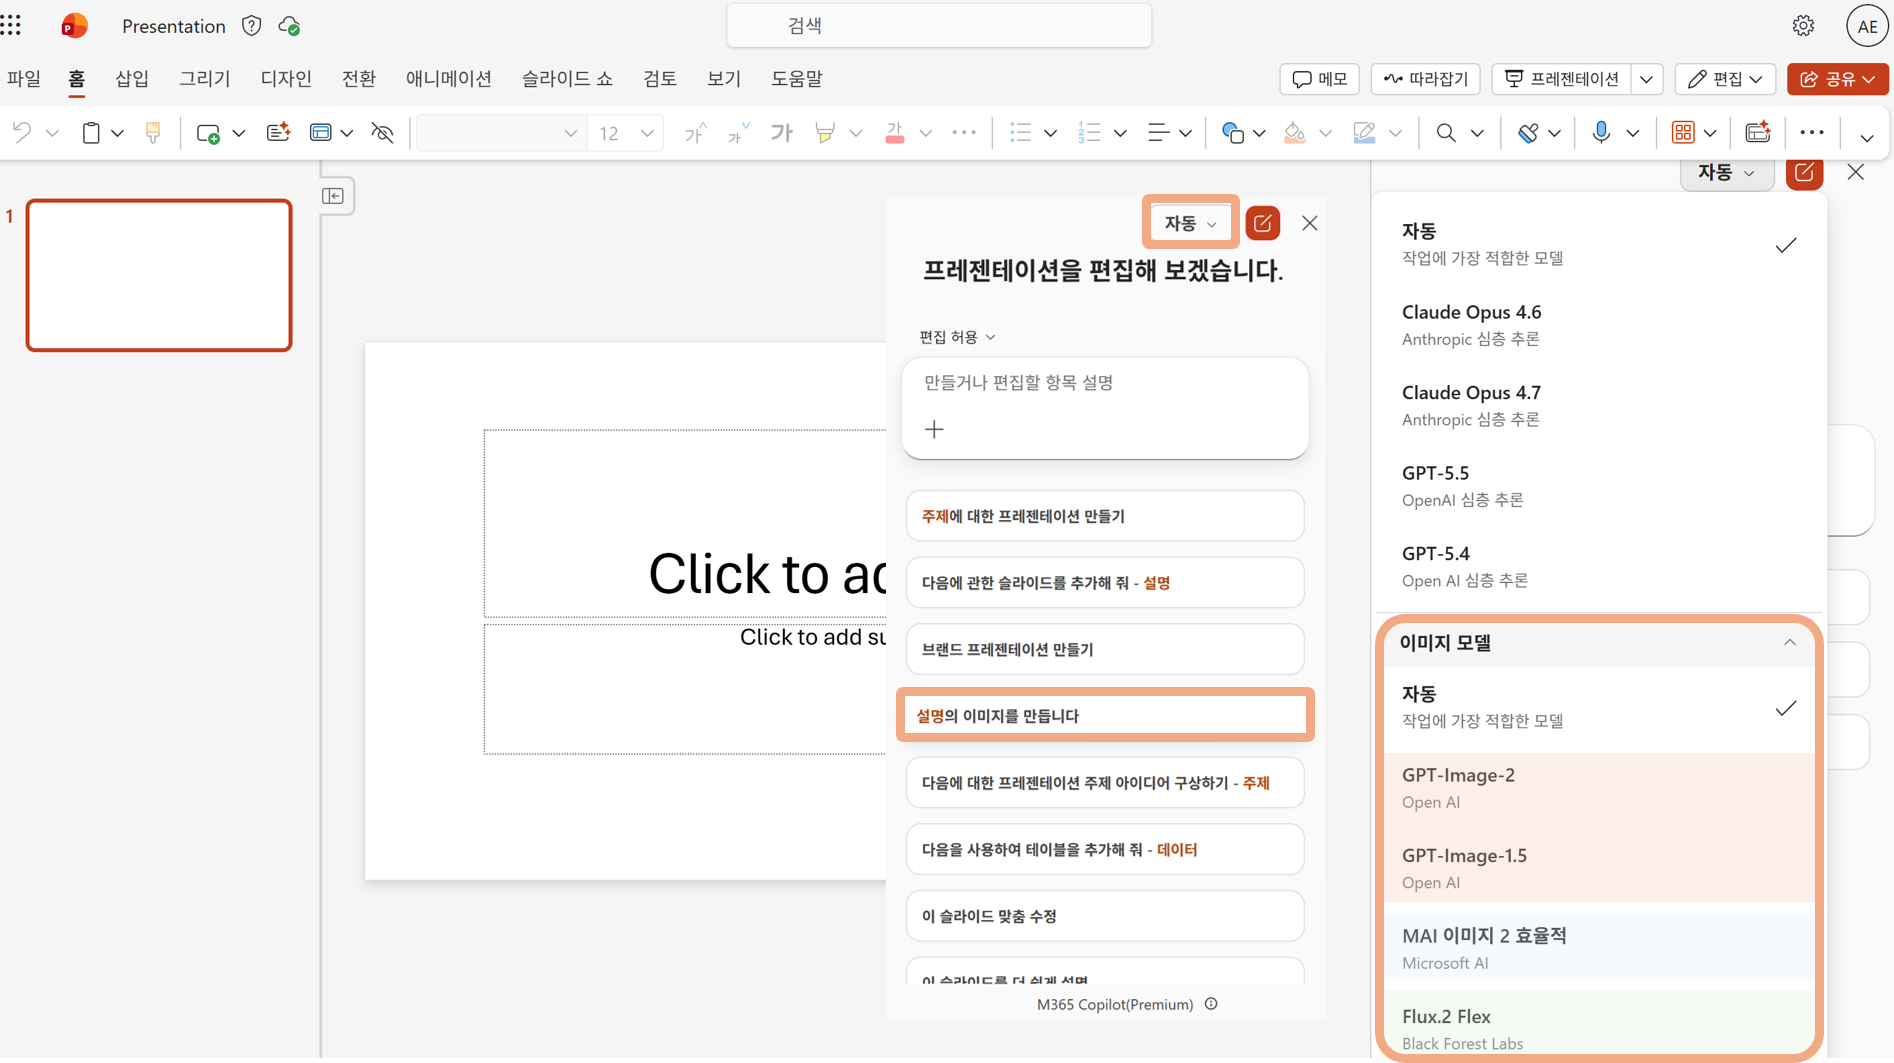Viewport: 1894px width, 1063px height.
Task: Start new chat in the right pane
Action: click(x=1805, y=173)
